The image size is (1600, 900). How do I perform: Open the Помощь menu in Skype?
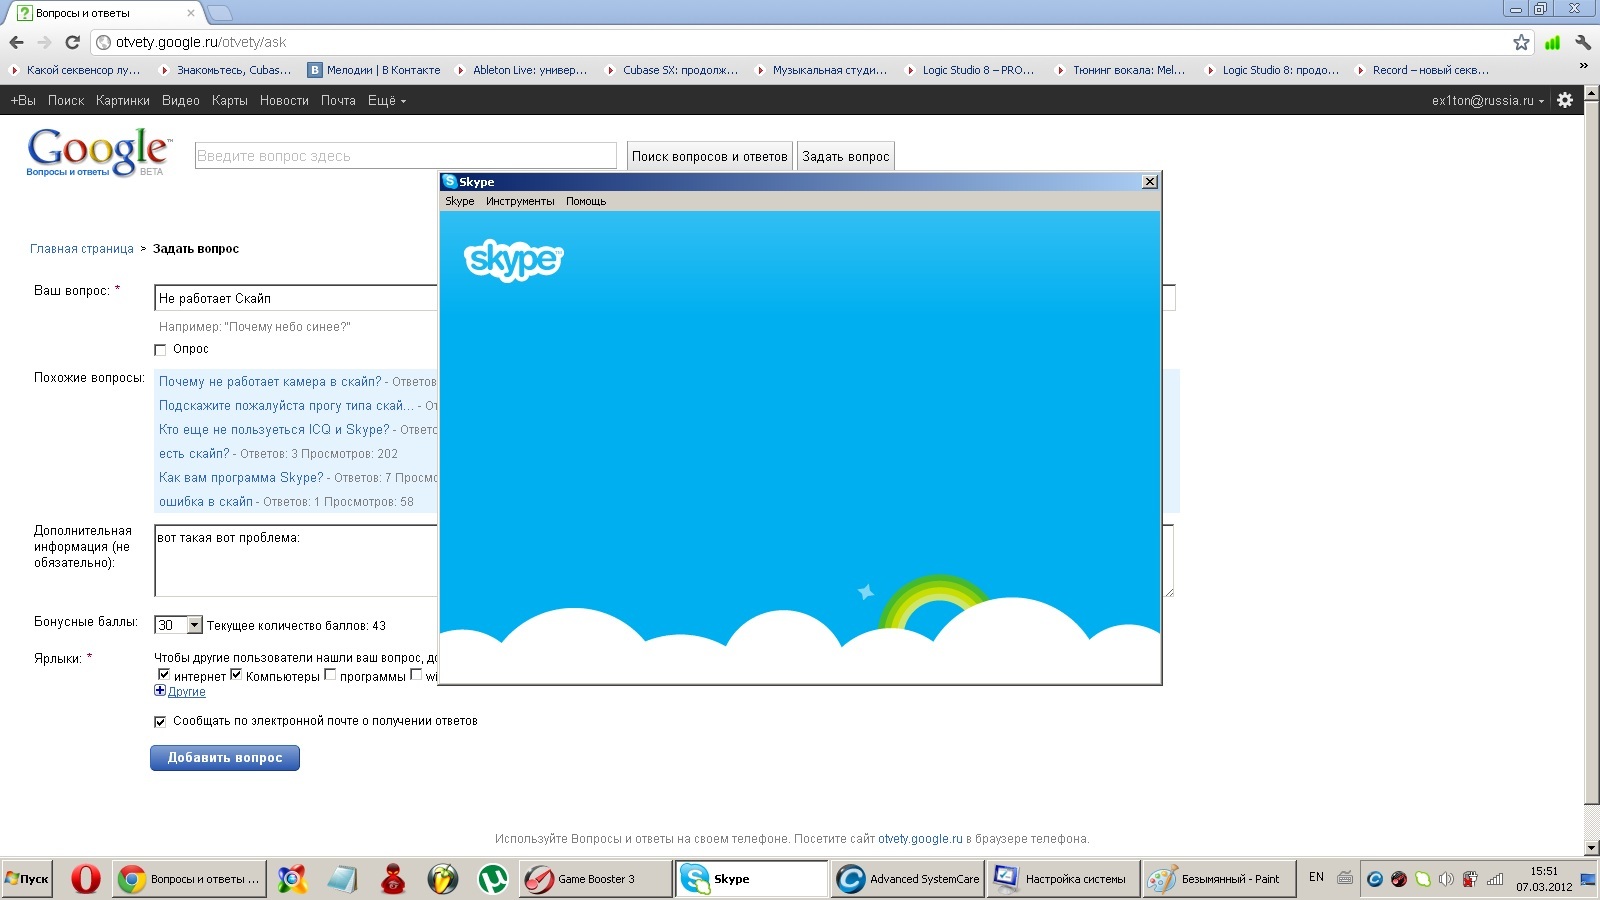point(586,201)
